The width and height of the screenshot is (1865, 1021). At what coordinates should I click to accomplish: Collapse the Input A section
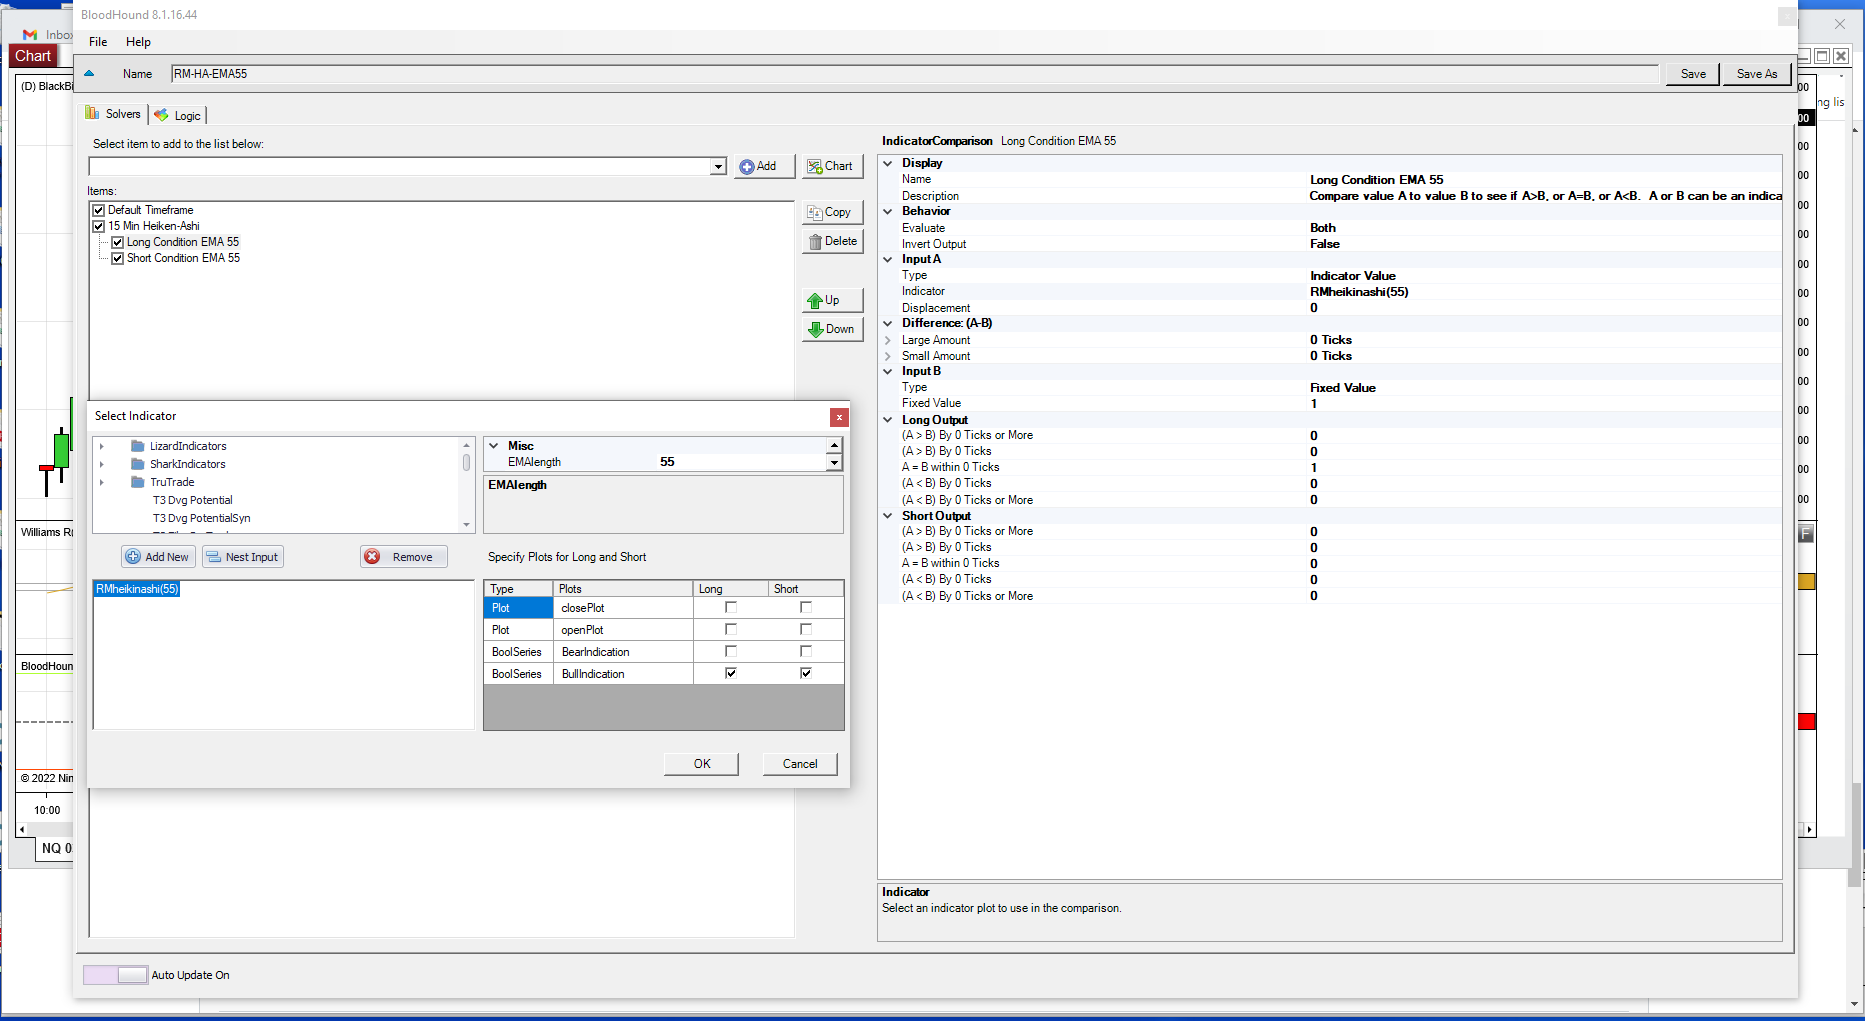pos(888,259)
